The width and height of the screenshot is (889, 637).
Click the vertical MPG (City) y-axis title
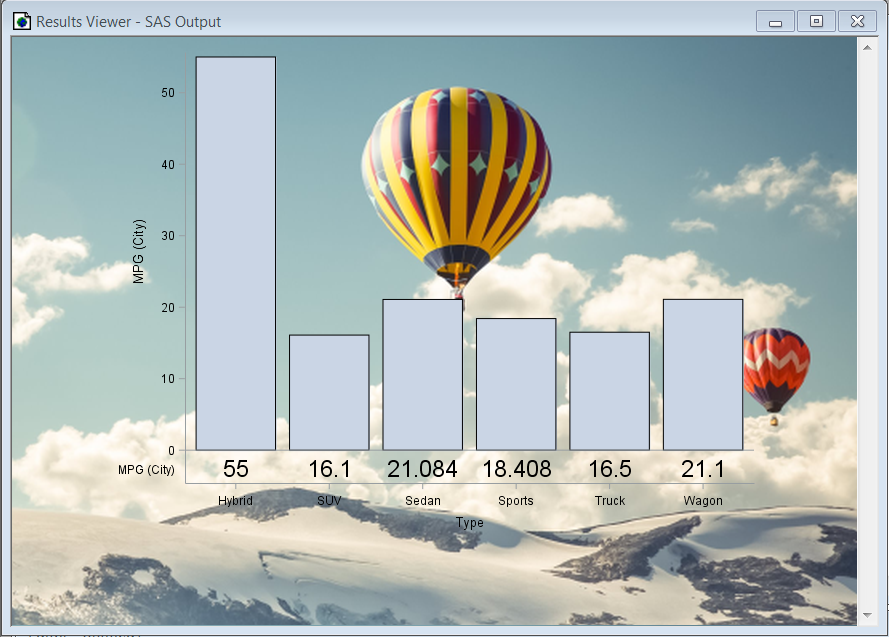pos(139,251)
